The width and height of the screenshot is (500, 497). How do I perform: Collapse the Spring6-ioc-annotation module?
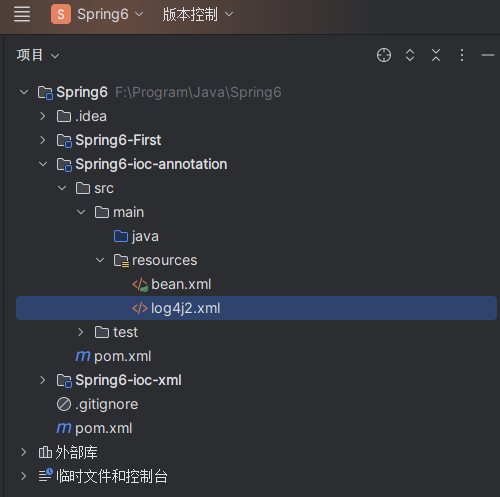[x=43, y=164]
